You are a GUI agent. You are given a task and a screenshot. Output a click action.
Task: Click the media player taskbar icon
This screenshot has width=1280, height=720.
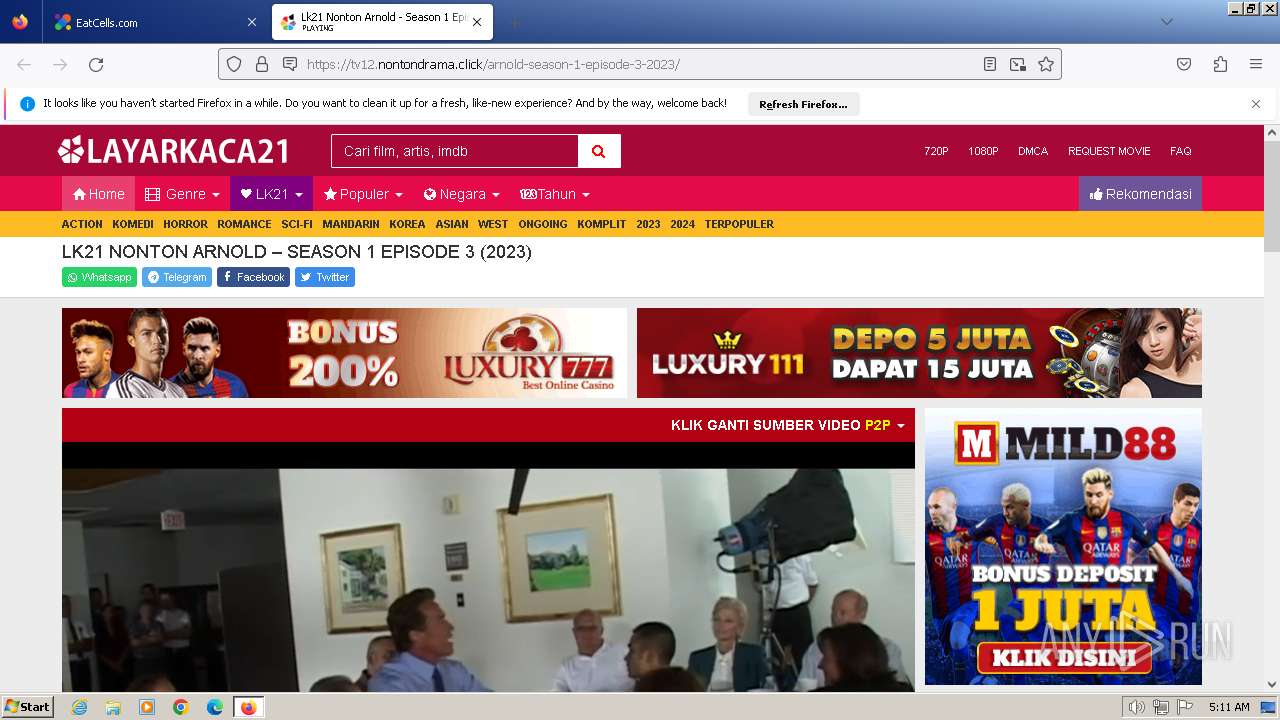coord(147,707)
